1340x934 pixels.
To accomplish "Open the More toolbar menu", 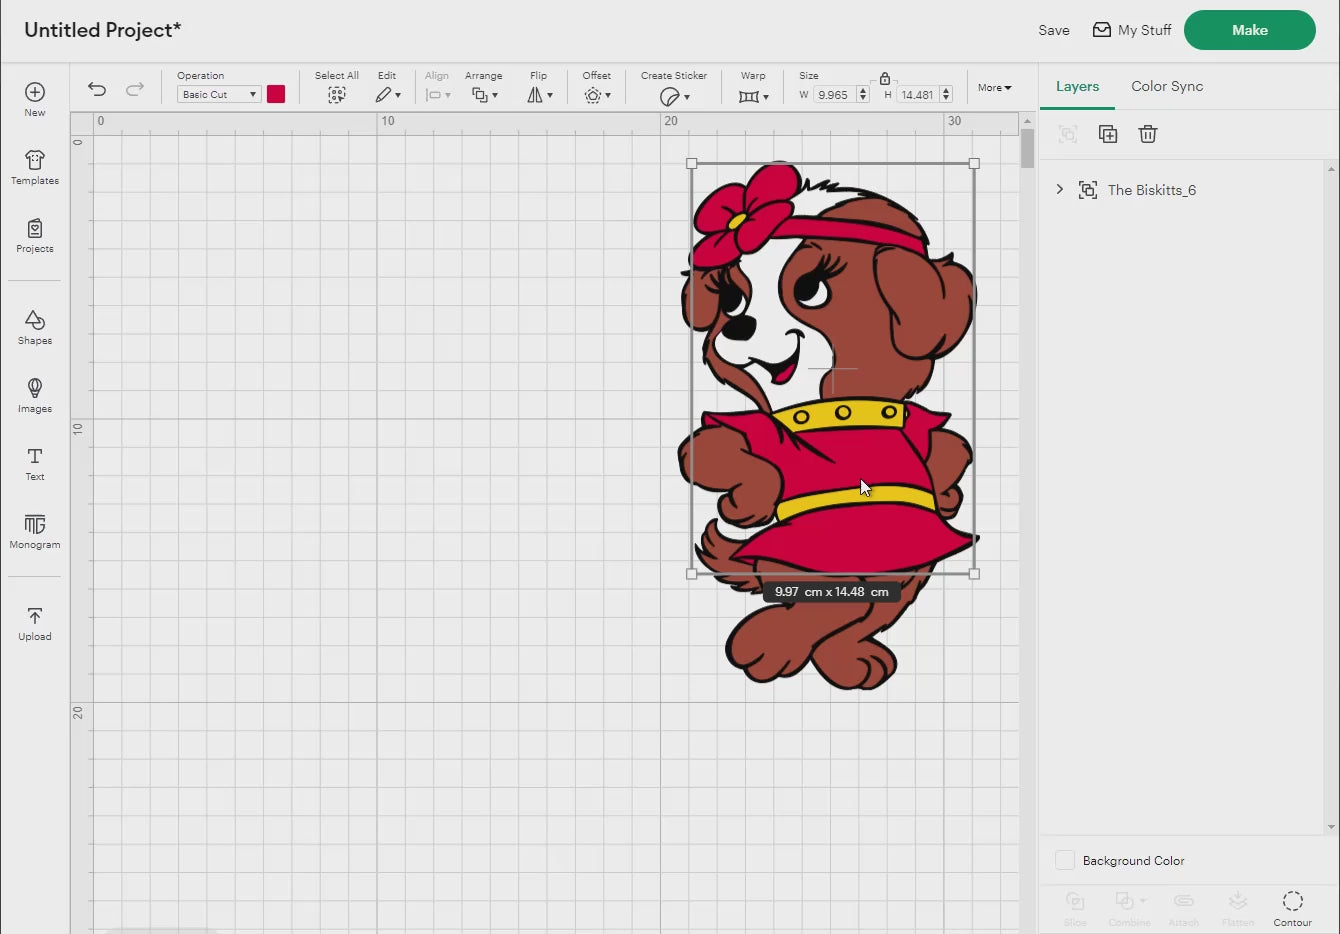I will [995, 88].
